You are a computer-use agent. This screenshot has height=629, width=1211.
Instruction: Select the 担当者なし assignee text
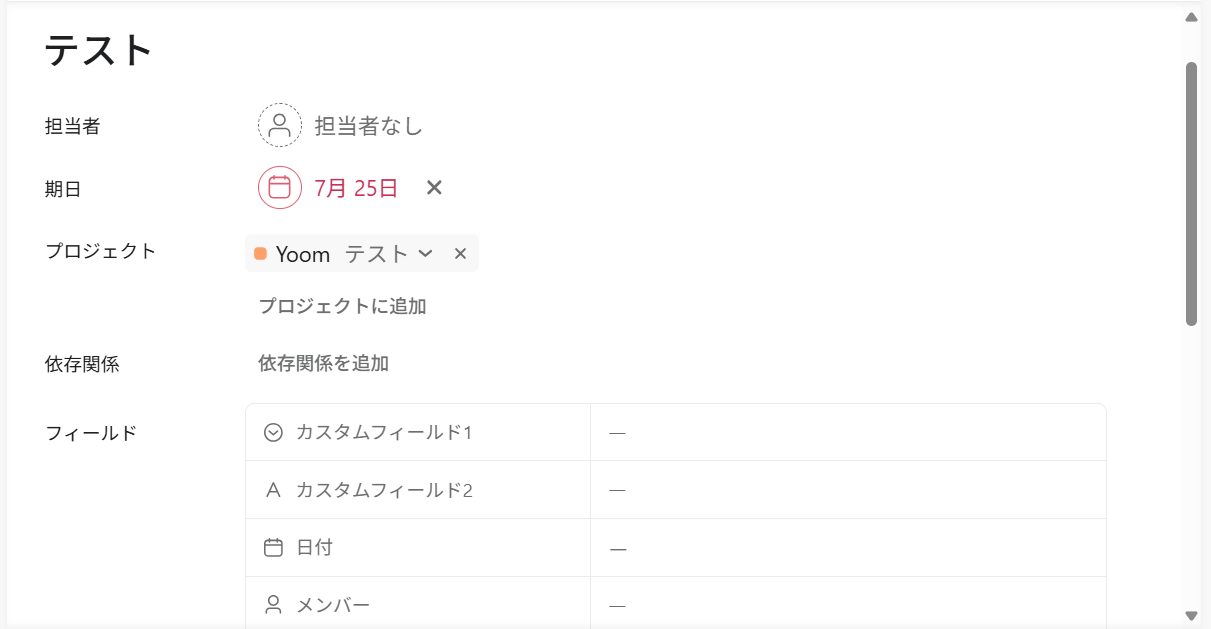(x=369, y=126)
